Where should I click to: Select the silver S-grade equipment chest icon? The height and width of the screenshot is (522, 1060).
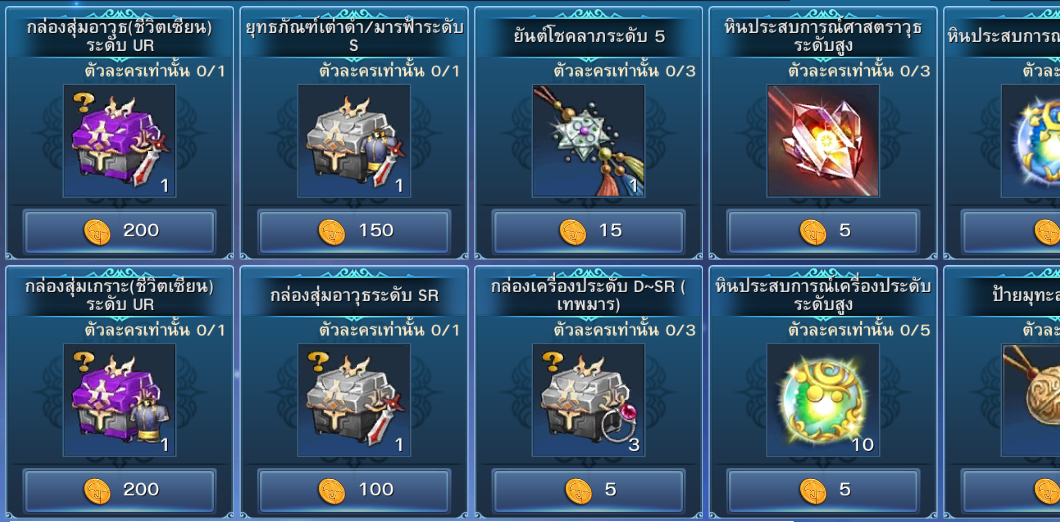tap(354, 141)
